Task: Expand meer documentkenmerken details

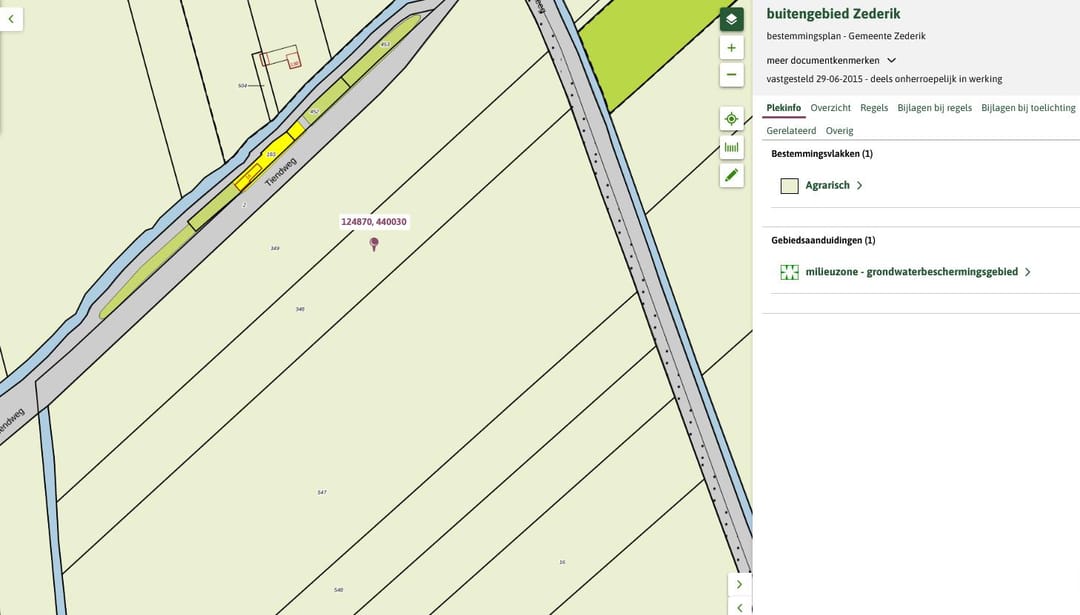Action: 891,60
